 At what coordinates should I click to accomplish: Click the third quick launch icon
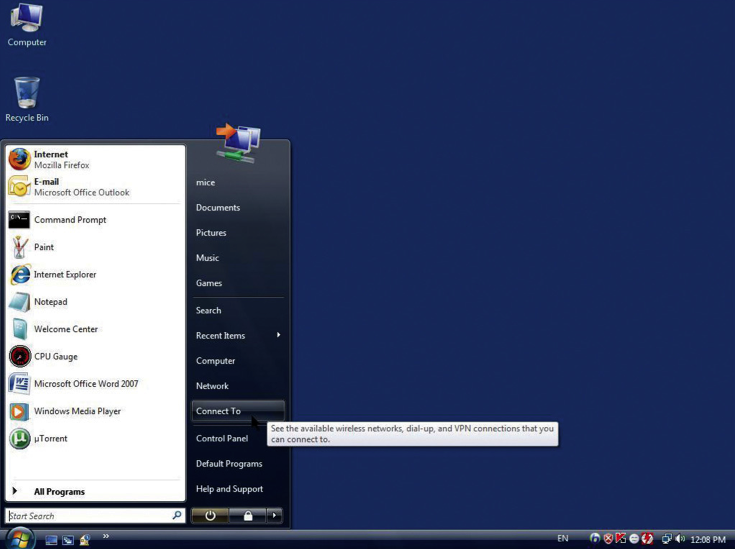coord(85,540)
